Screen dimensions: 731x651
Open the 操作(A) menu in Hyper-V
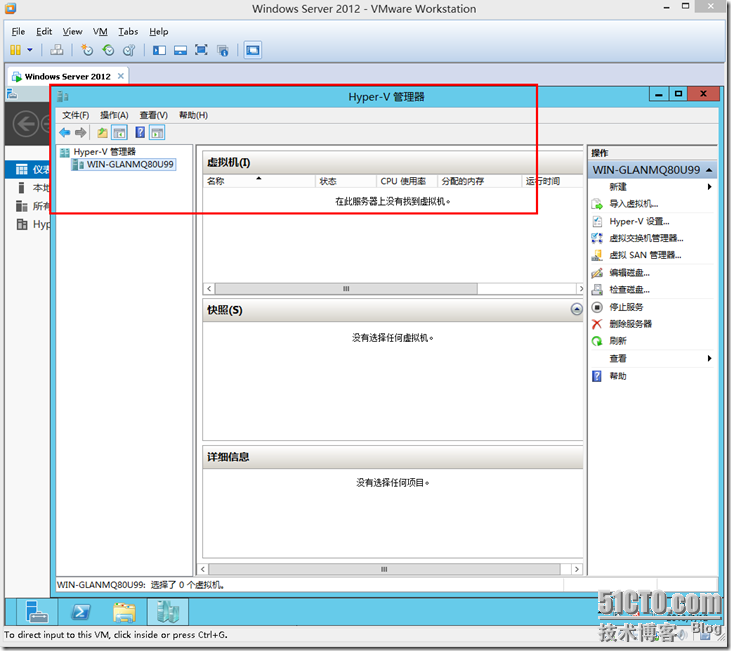click(x=114, y=115)
